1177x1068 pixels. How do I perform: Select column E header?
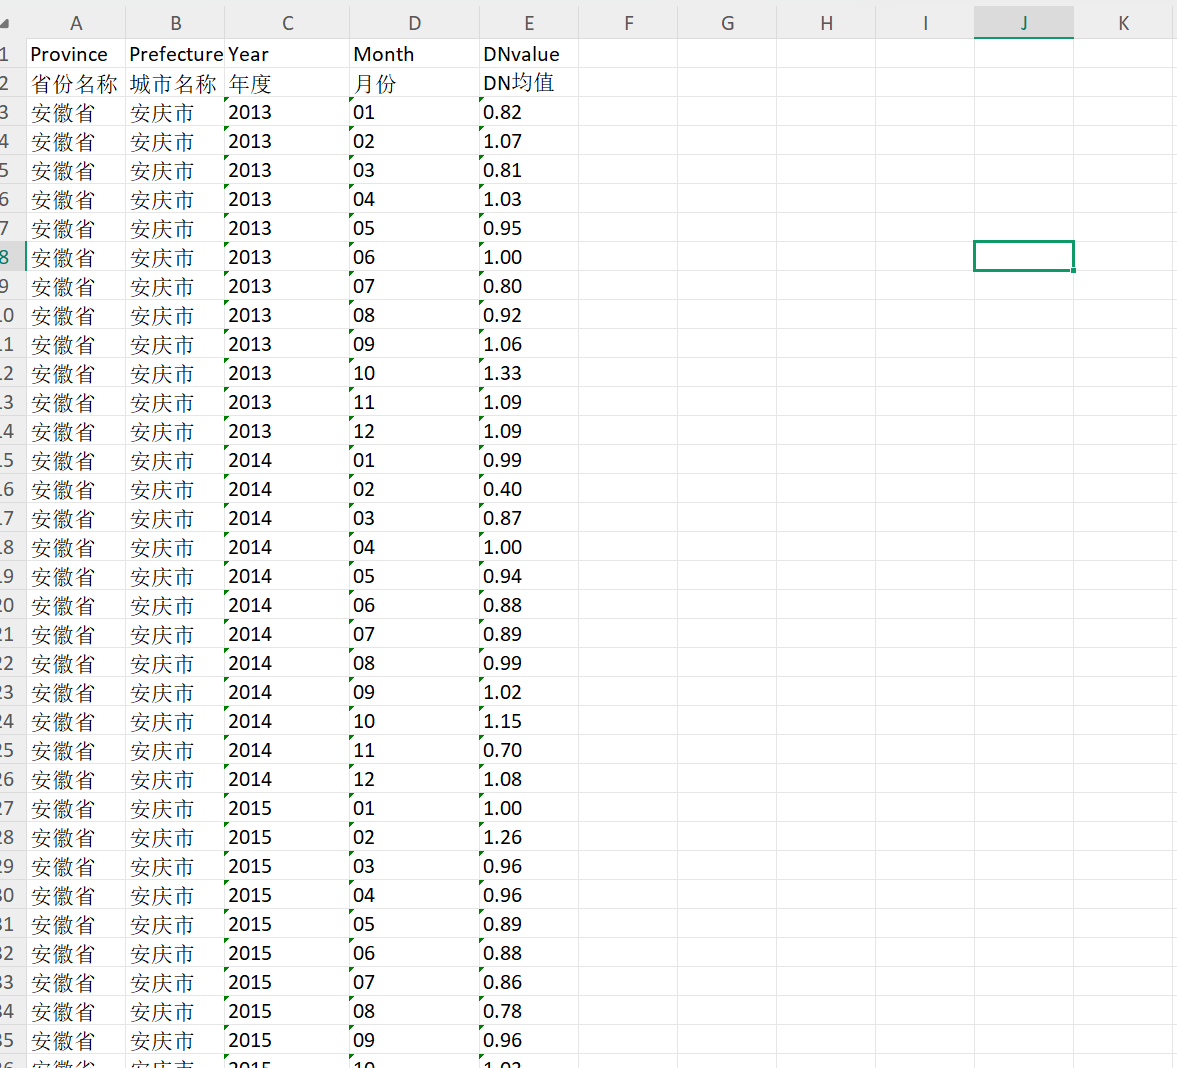tap(529, 23)
